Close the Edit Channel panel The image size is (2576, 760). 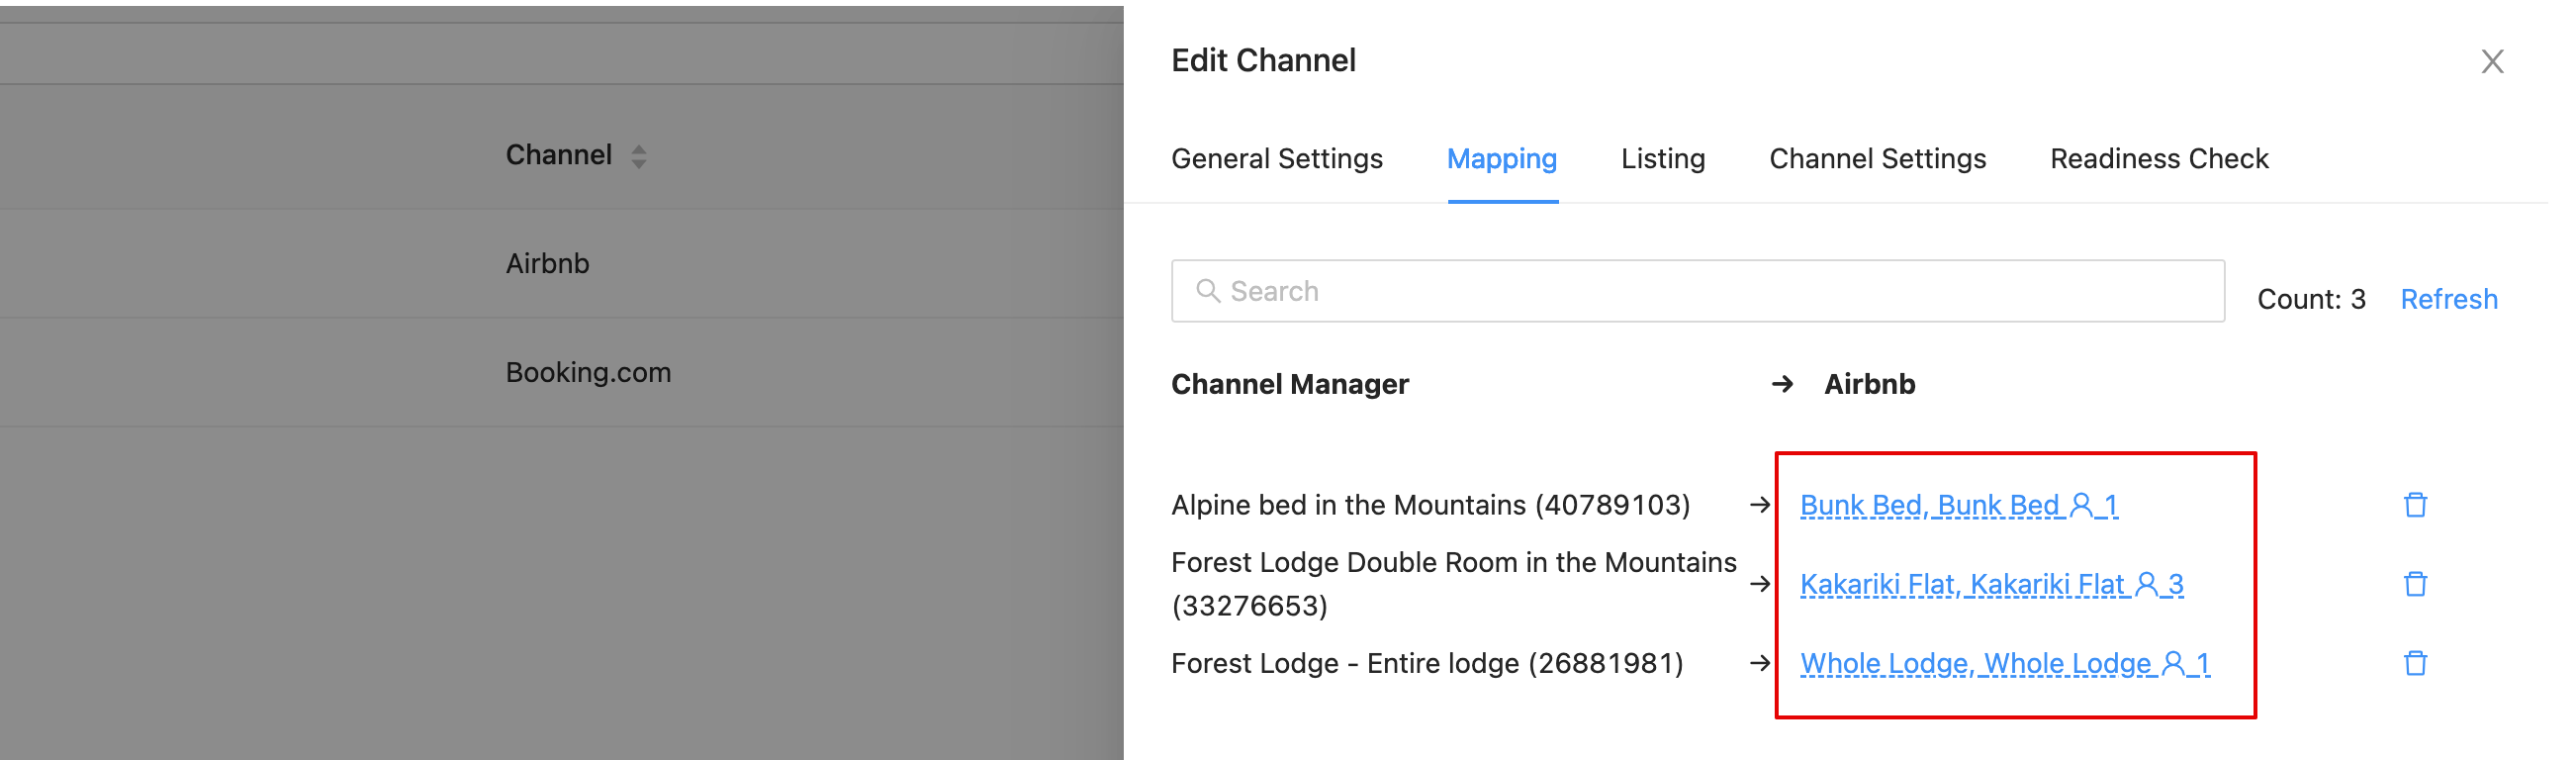(2492, 61)
